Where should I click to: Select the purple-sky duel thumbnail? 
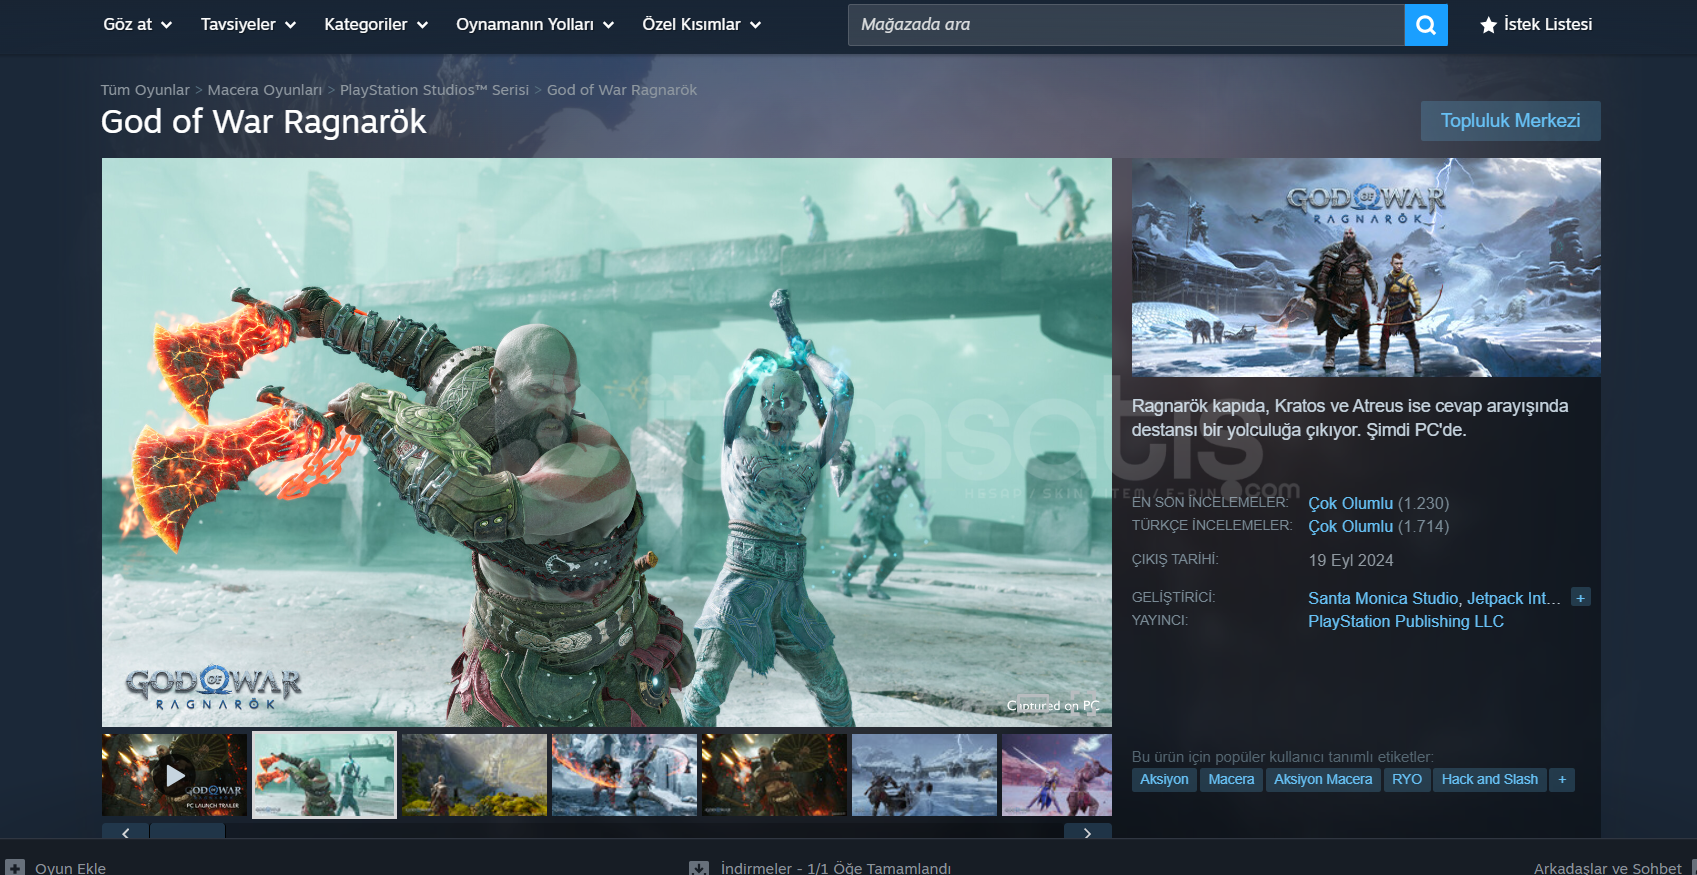[1057, 776]
